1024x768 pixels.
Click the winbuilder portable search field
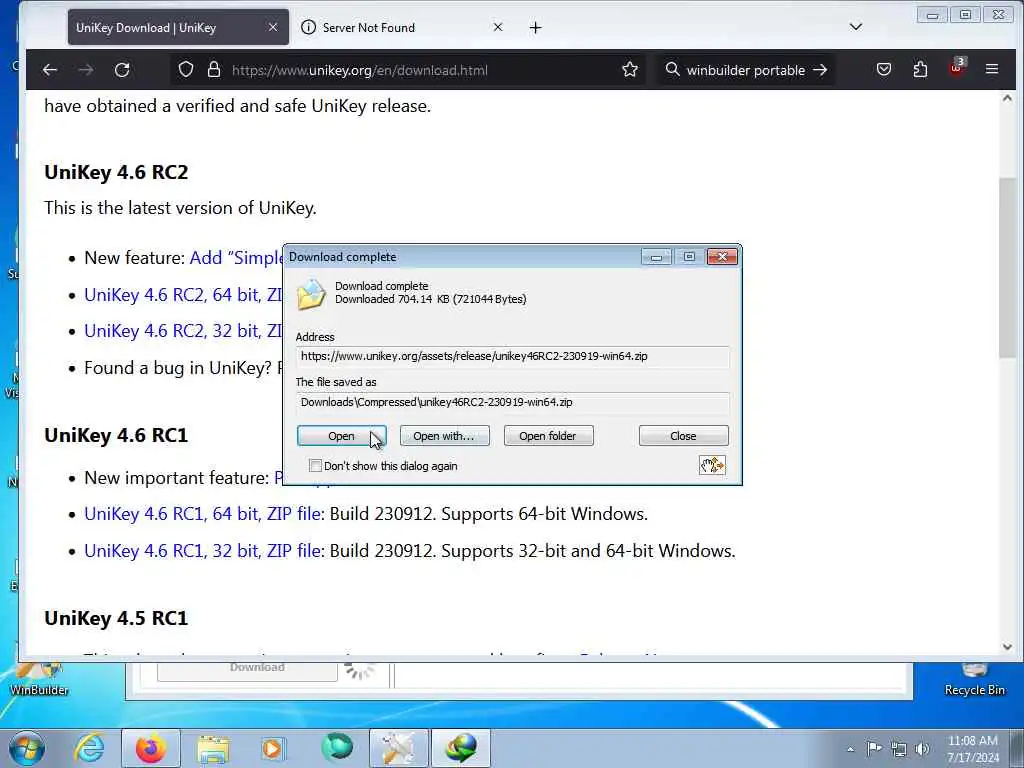point(745,70)
